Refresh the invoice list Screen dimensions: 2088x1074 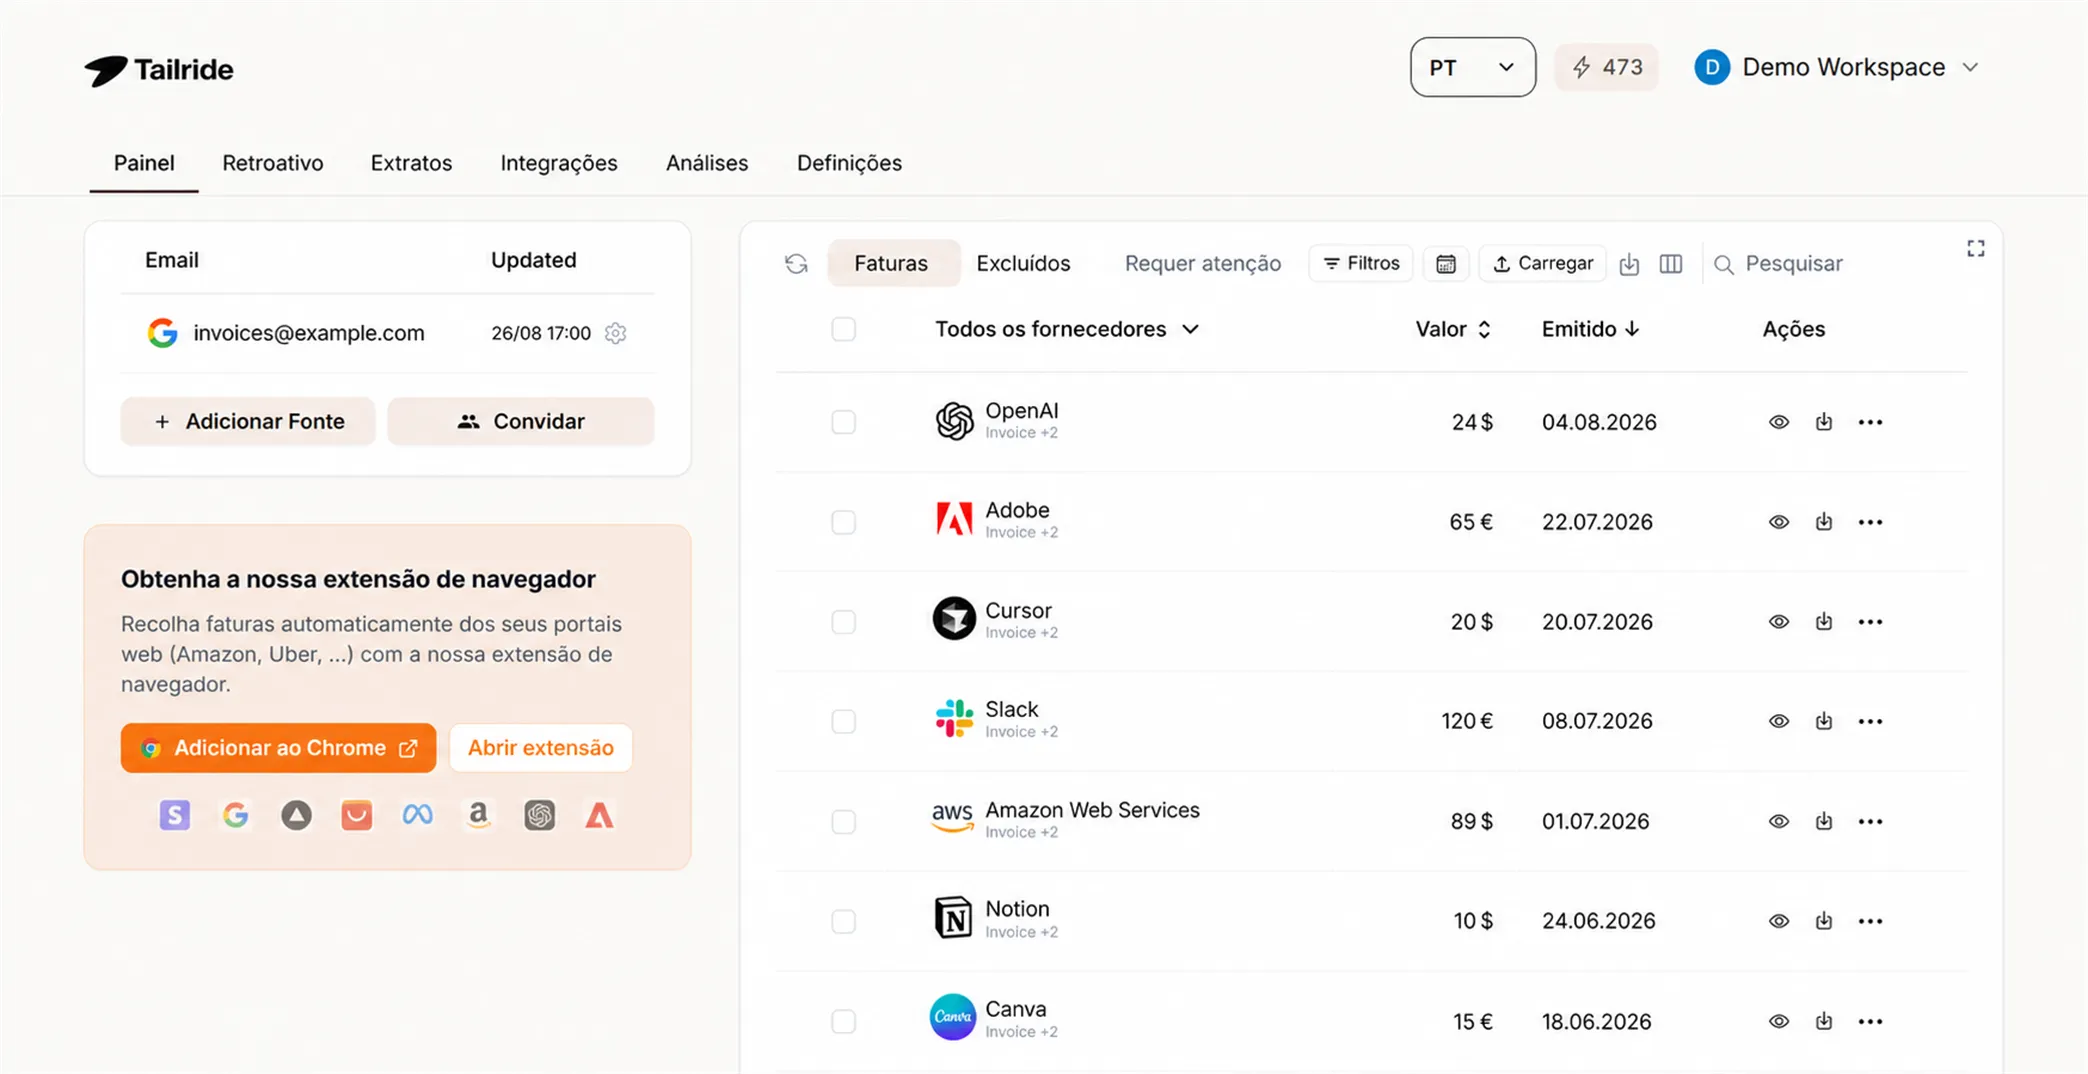click(x=796, y=263)
